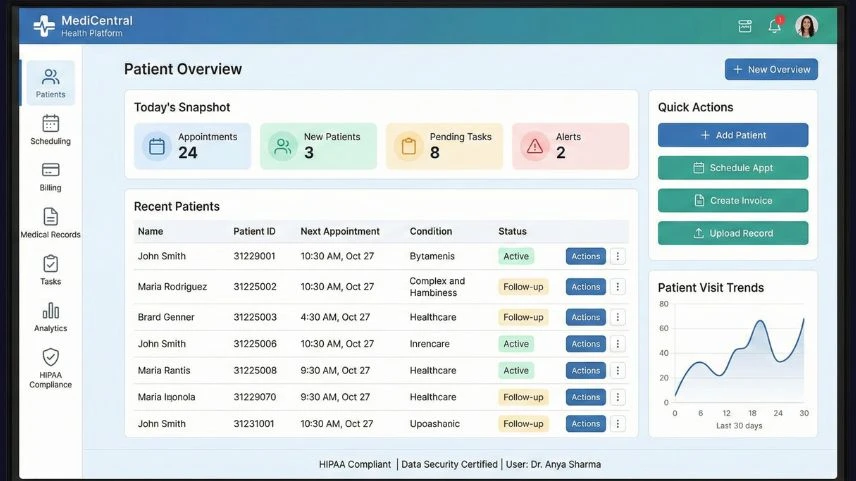Click the Schedule Appt button

(x=733, y=168)
